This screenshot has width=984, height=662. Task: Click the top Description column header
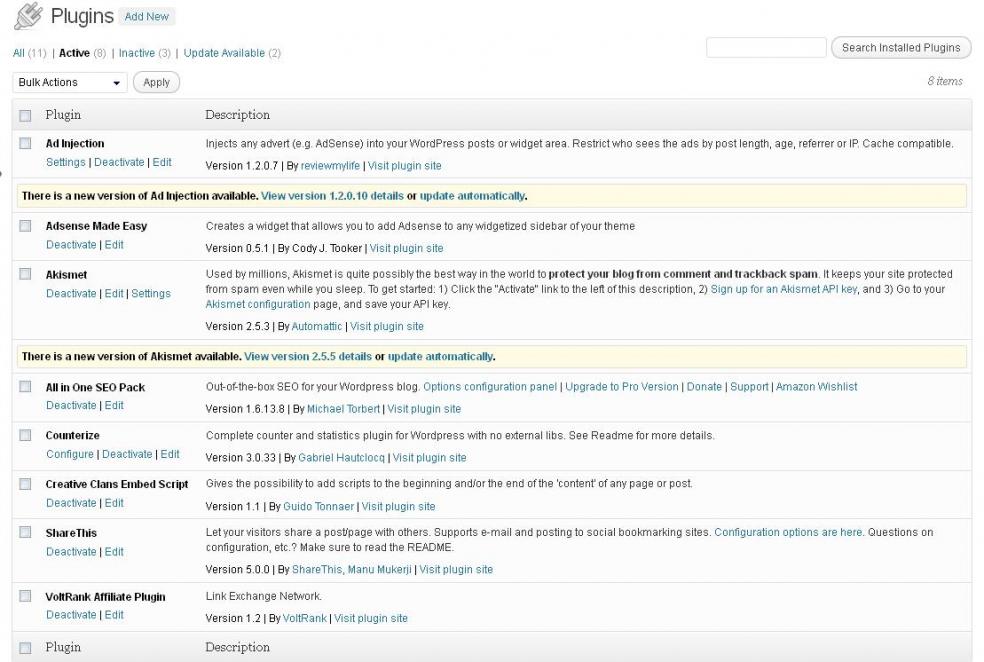tap(237, 115)
